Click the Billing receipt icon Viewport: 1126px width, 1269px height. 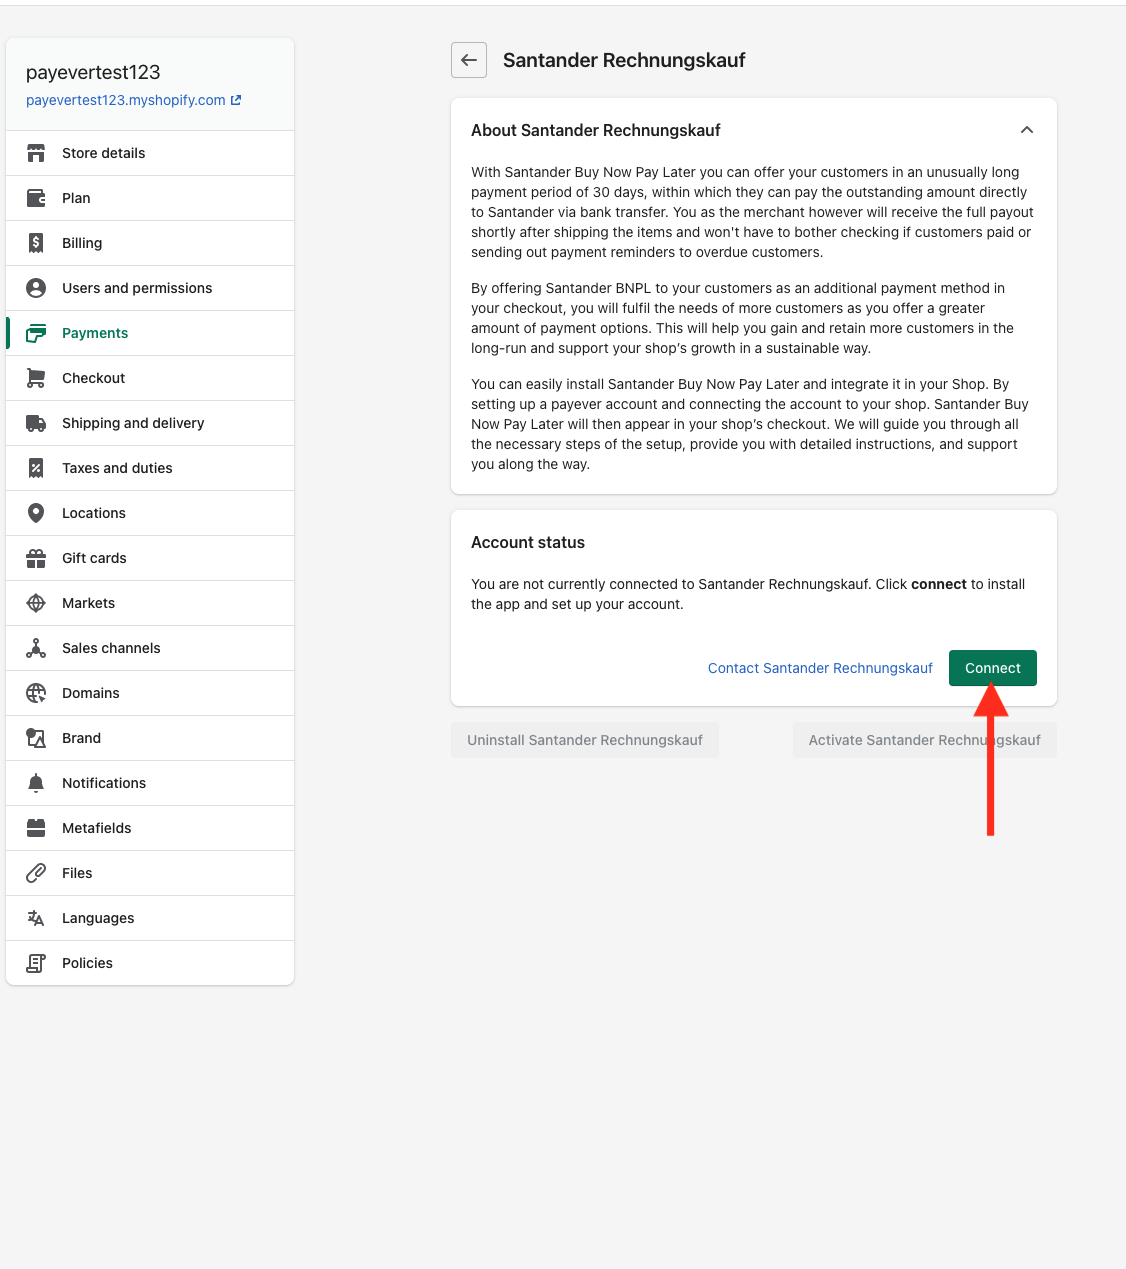pos(36,243)
